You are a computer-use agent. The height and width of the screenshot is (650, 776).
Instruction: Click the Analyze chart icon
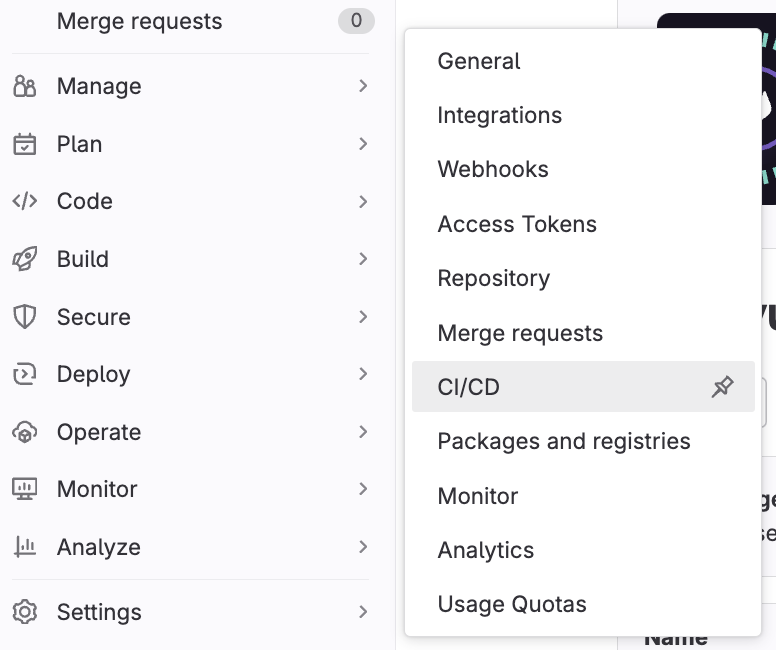click(x=24, y=547)
